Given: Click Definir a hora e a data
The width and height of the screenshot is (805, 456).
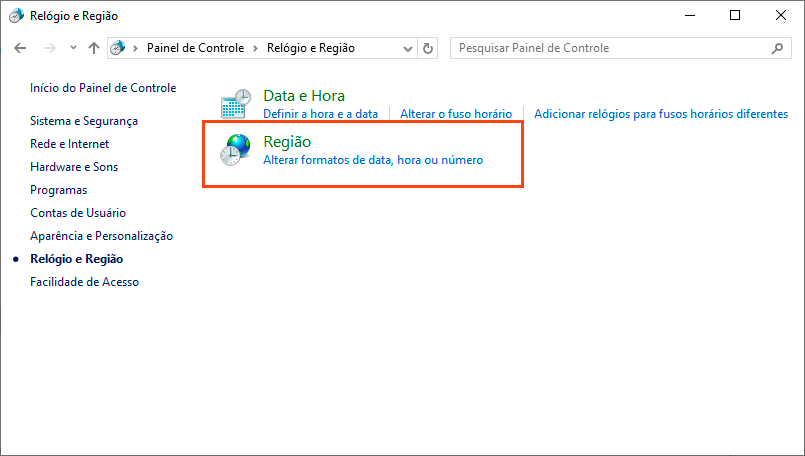Looking at the screenshot, I should tap(320, 114).
